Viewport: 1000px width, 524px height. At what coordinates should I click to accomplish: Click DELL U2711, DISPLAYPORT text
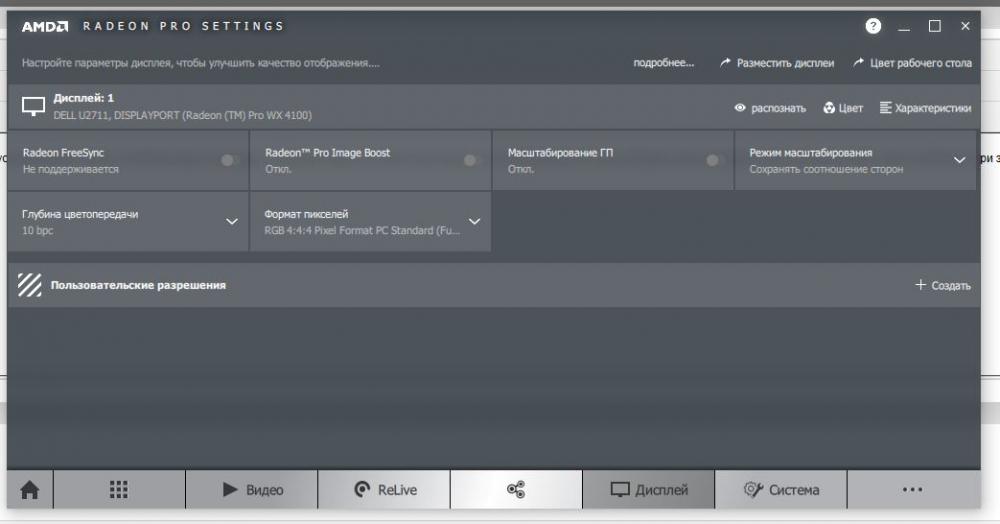point(182,115)
